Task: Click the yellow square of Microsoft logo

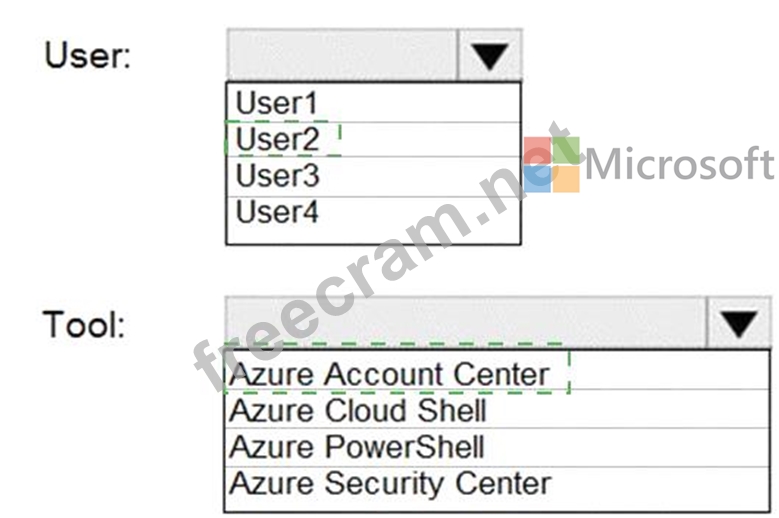Action: (x=566, y=179)
